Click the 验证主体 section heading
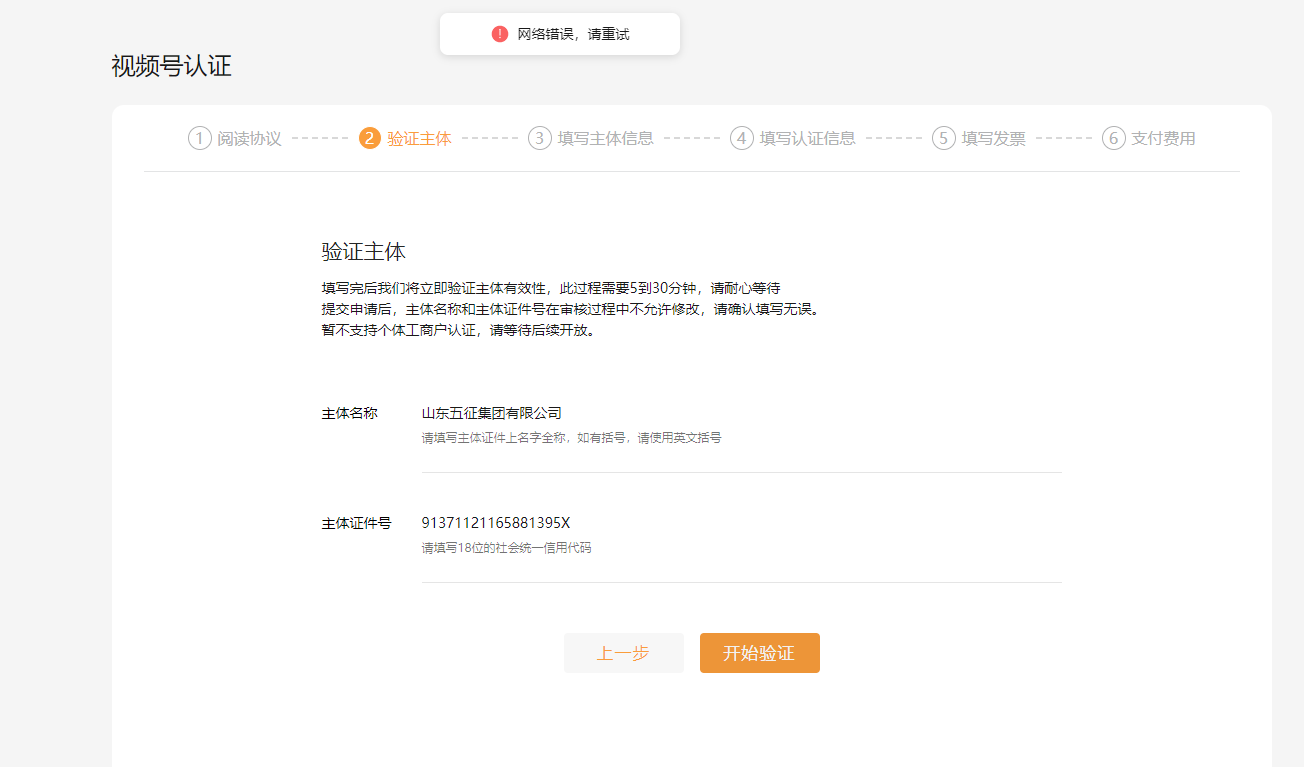This screenshot has width=1304, height=767. tap(364, 251)
